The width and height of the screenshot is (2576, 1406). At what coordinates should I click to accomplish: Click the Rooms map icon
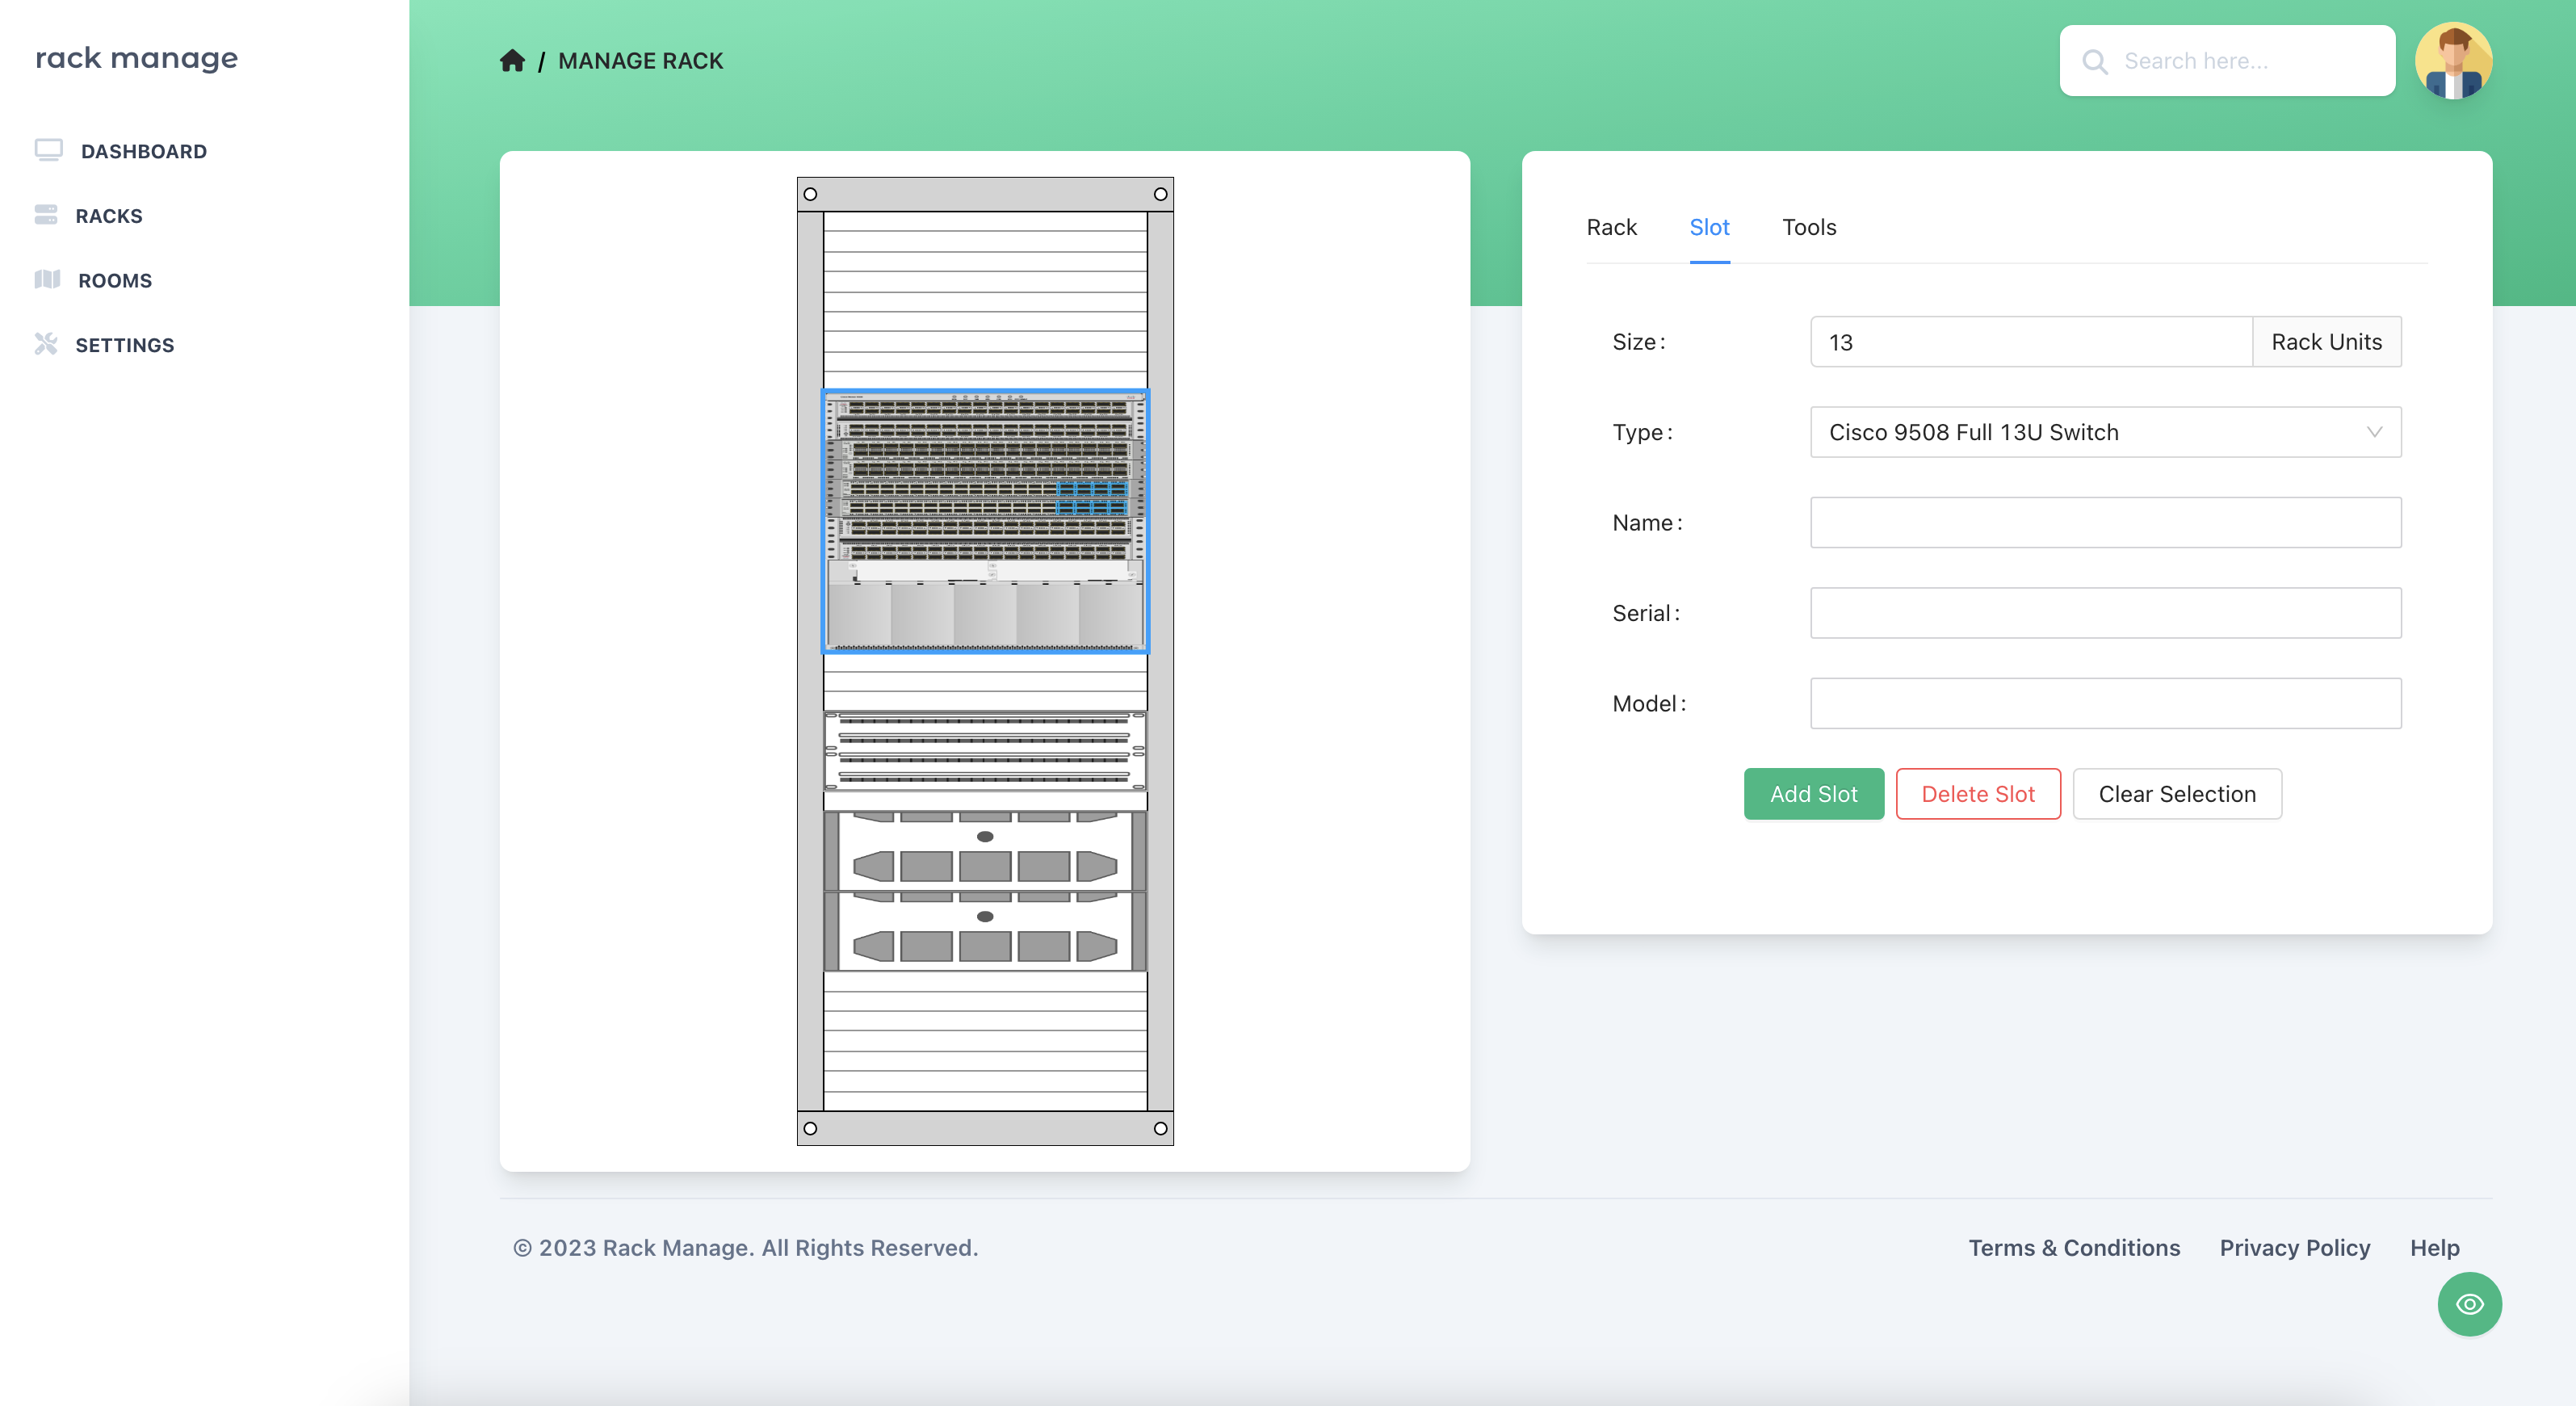(x=47, y=279)
